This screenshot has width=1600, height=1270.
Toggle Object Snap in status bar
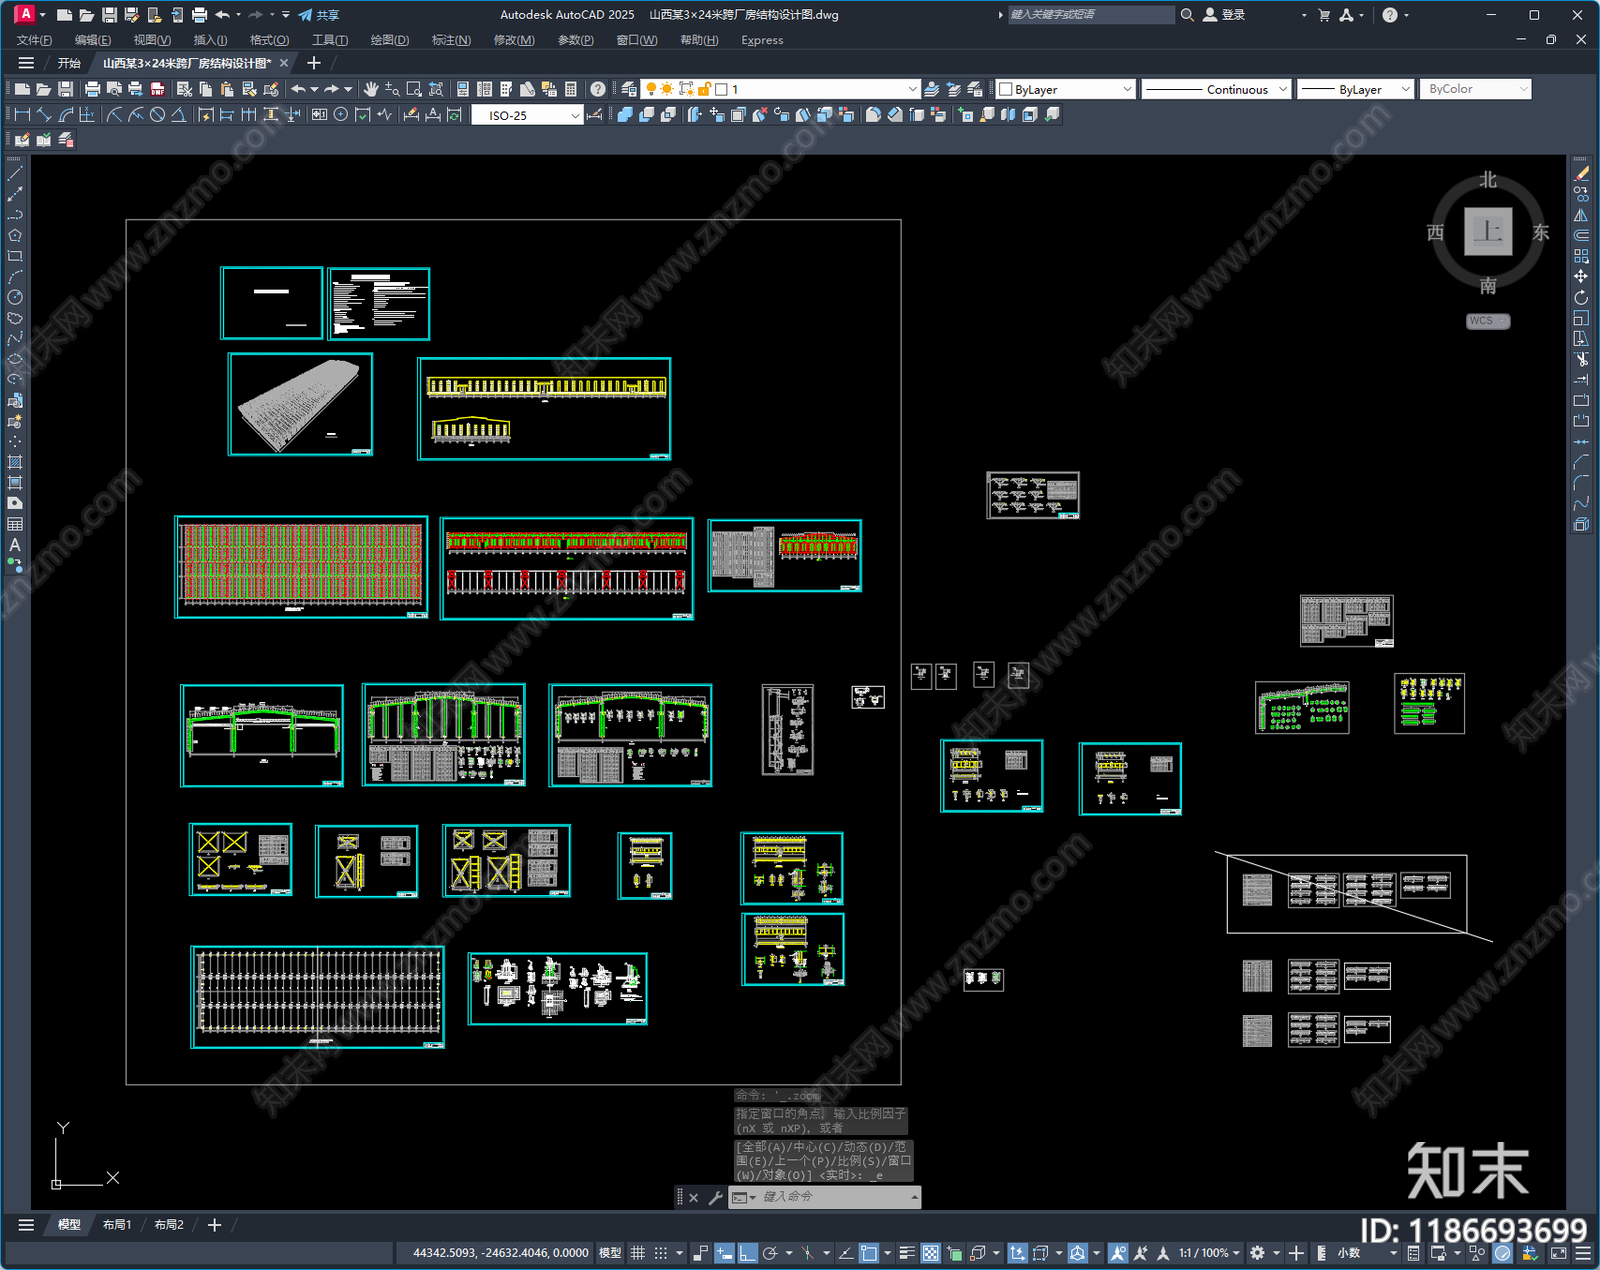(869, 1253)
